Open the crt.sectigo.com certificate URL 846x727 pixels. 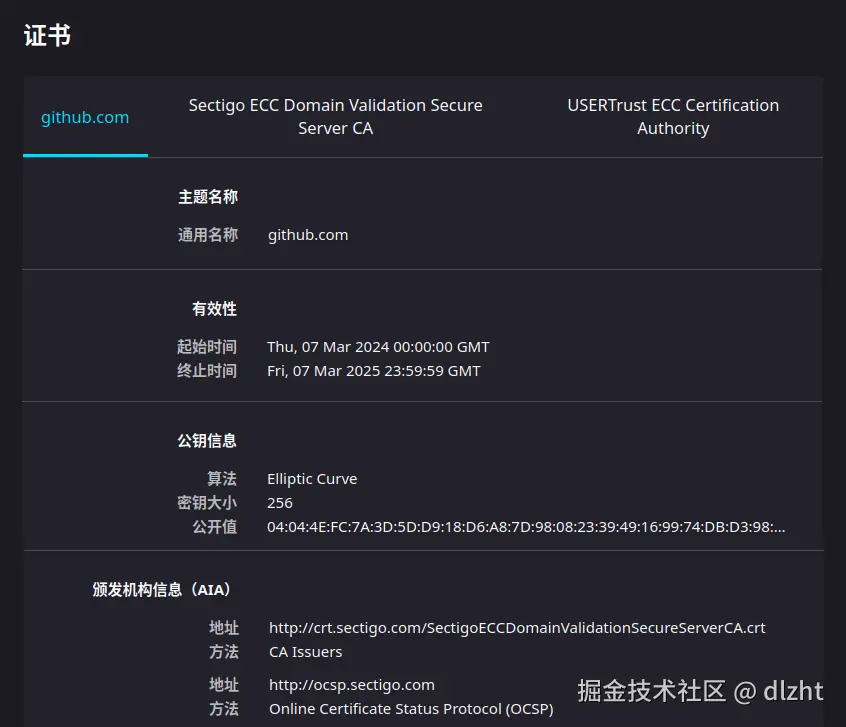pyautogui.click(x=517, y=628)
